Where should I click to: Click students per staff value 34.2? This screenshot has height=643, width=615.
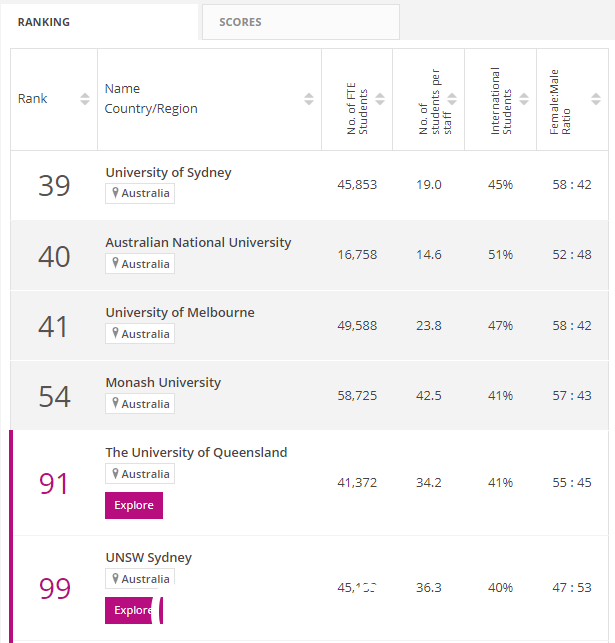coord(429,483)
